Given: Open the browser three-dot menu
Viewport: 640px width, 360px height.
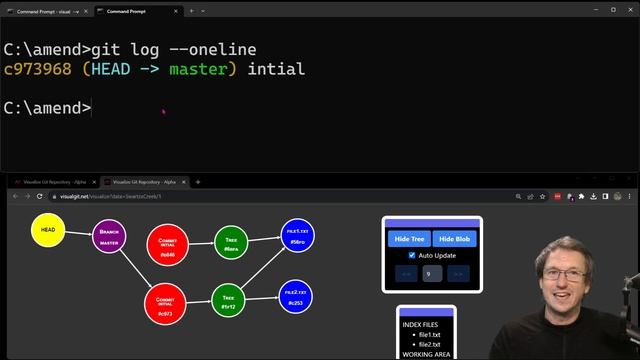Looking at the screenshot, I should coord(629,197).
